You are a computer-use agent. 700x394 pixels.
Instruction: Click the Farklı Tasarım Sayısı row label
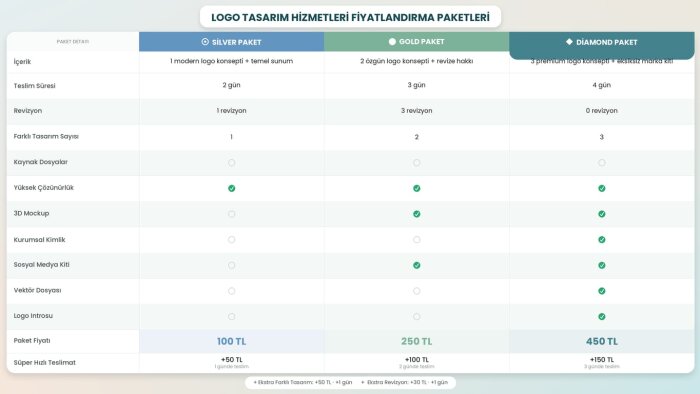click(x=46, y=137)
